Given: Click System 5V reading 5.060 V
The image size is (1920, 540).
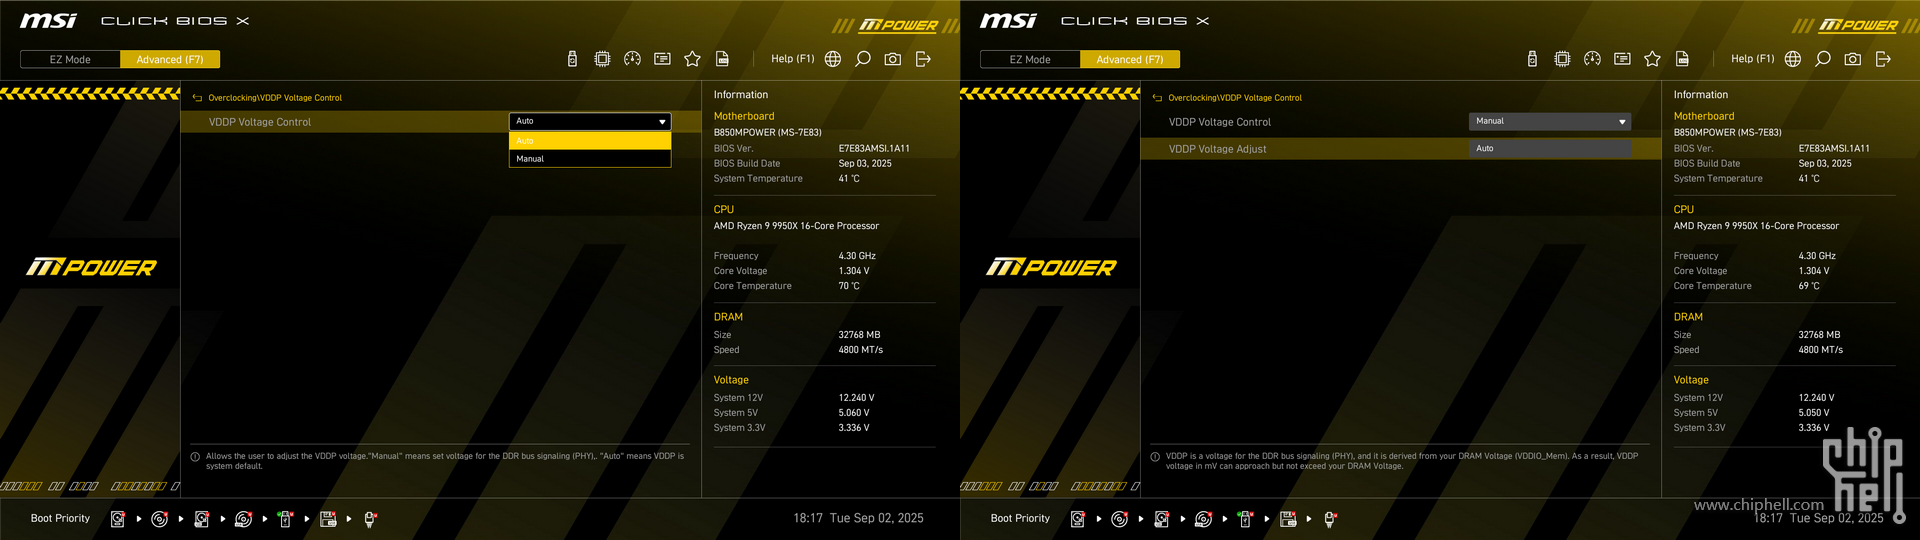Looking at the screenshot, I should point(854,413).
